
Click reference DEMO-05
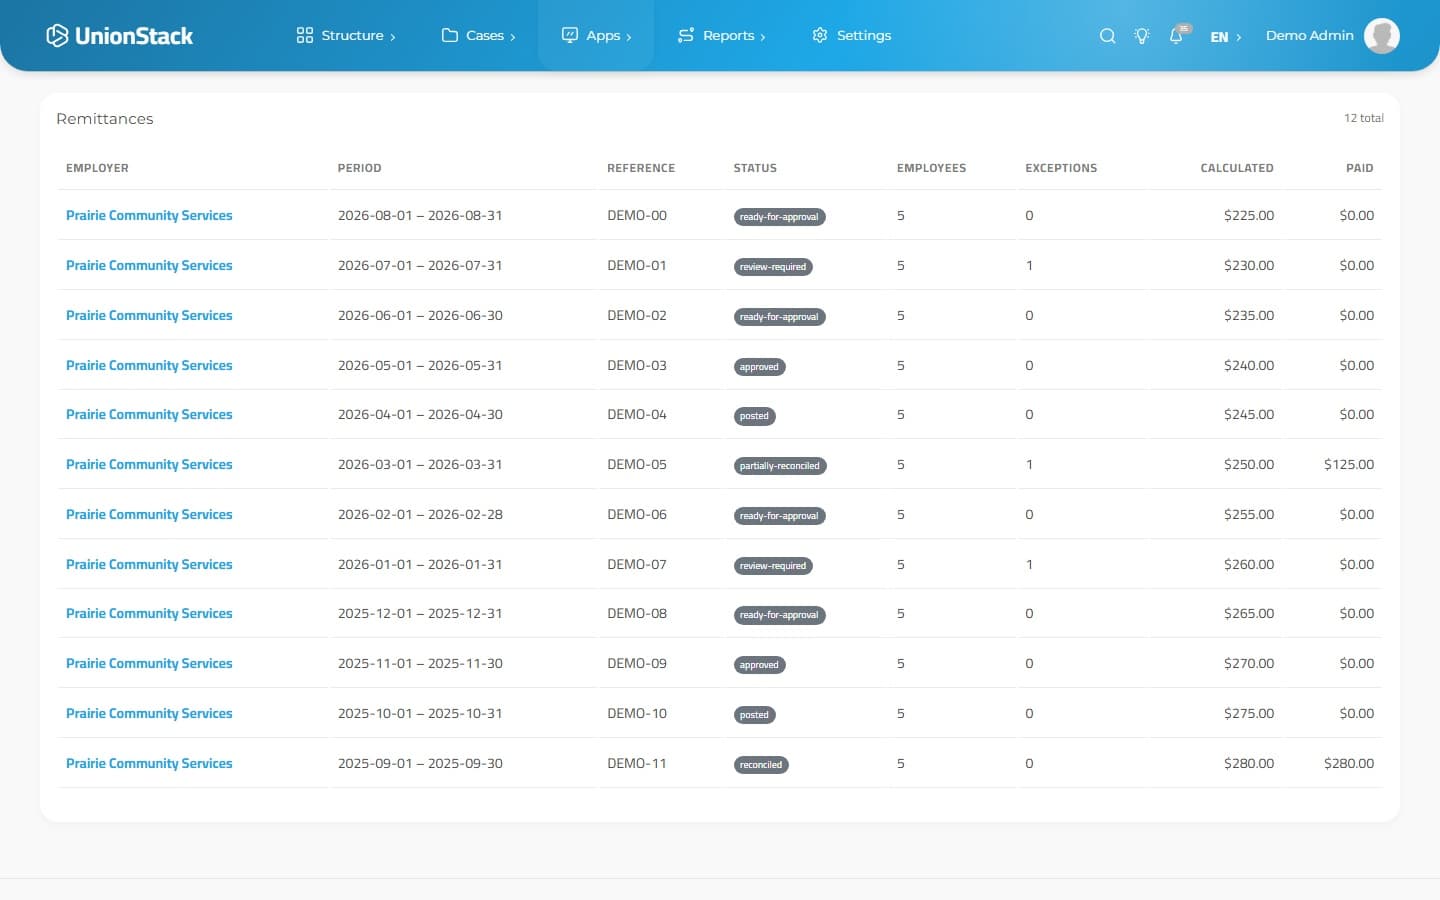click(637, 464)
